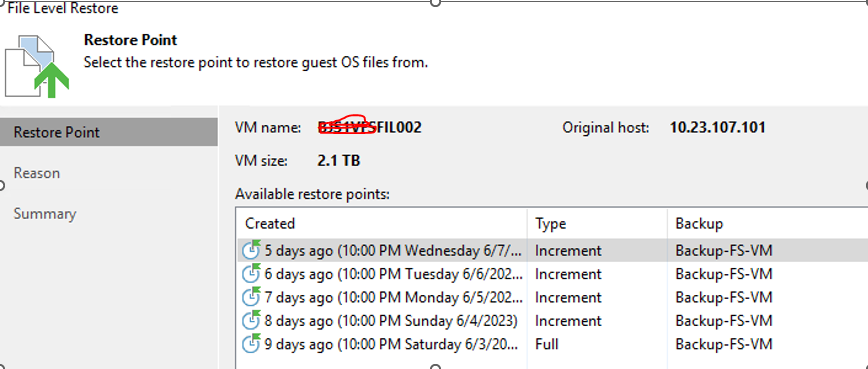Select the 6 days ago Tuesday restore point

click(552, 274)
